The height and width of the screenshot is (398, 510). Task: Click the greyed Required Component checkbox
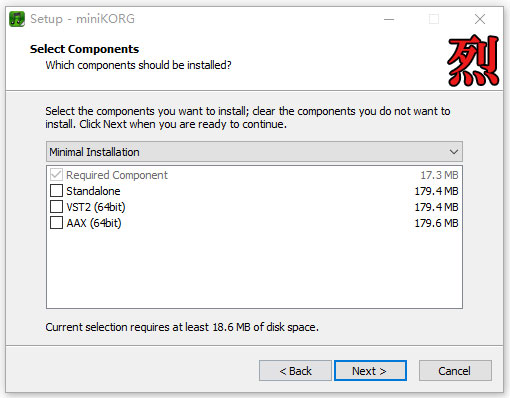(x=56, y=175)
